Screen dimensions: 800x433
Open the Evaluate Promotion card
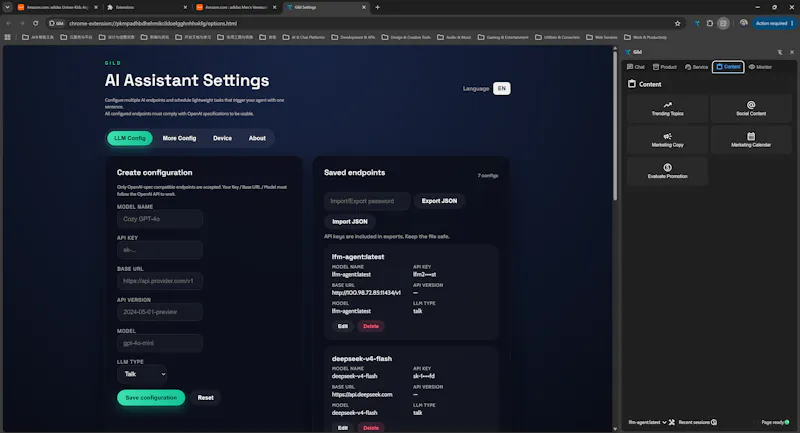(667, 171)
